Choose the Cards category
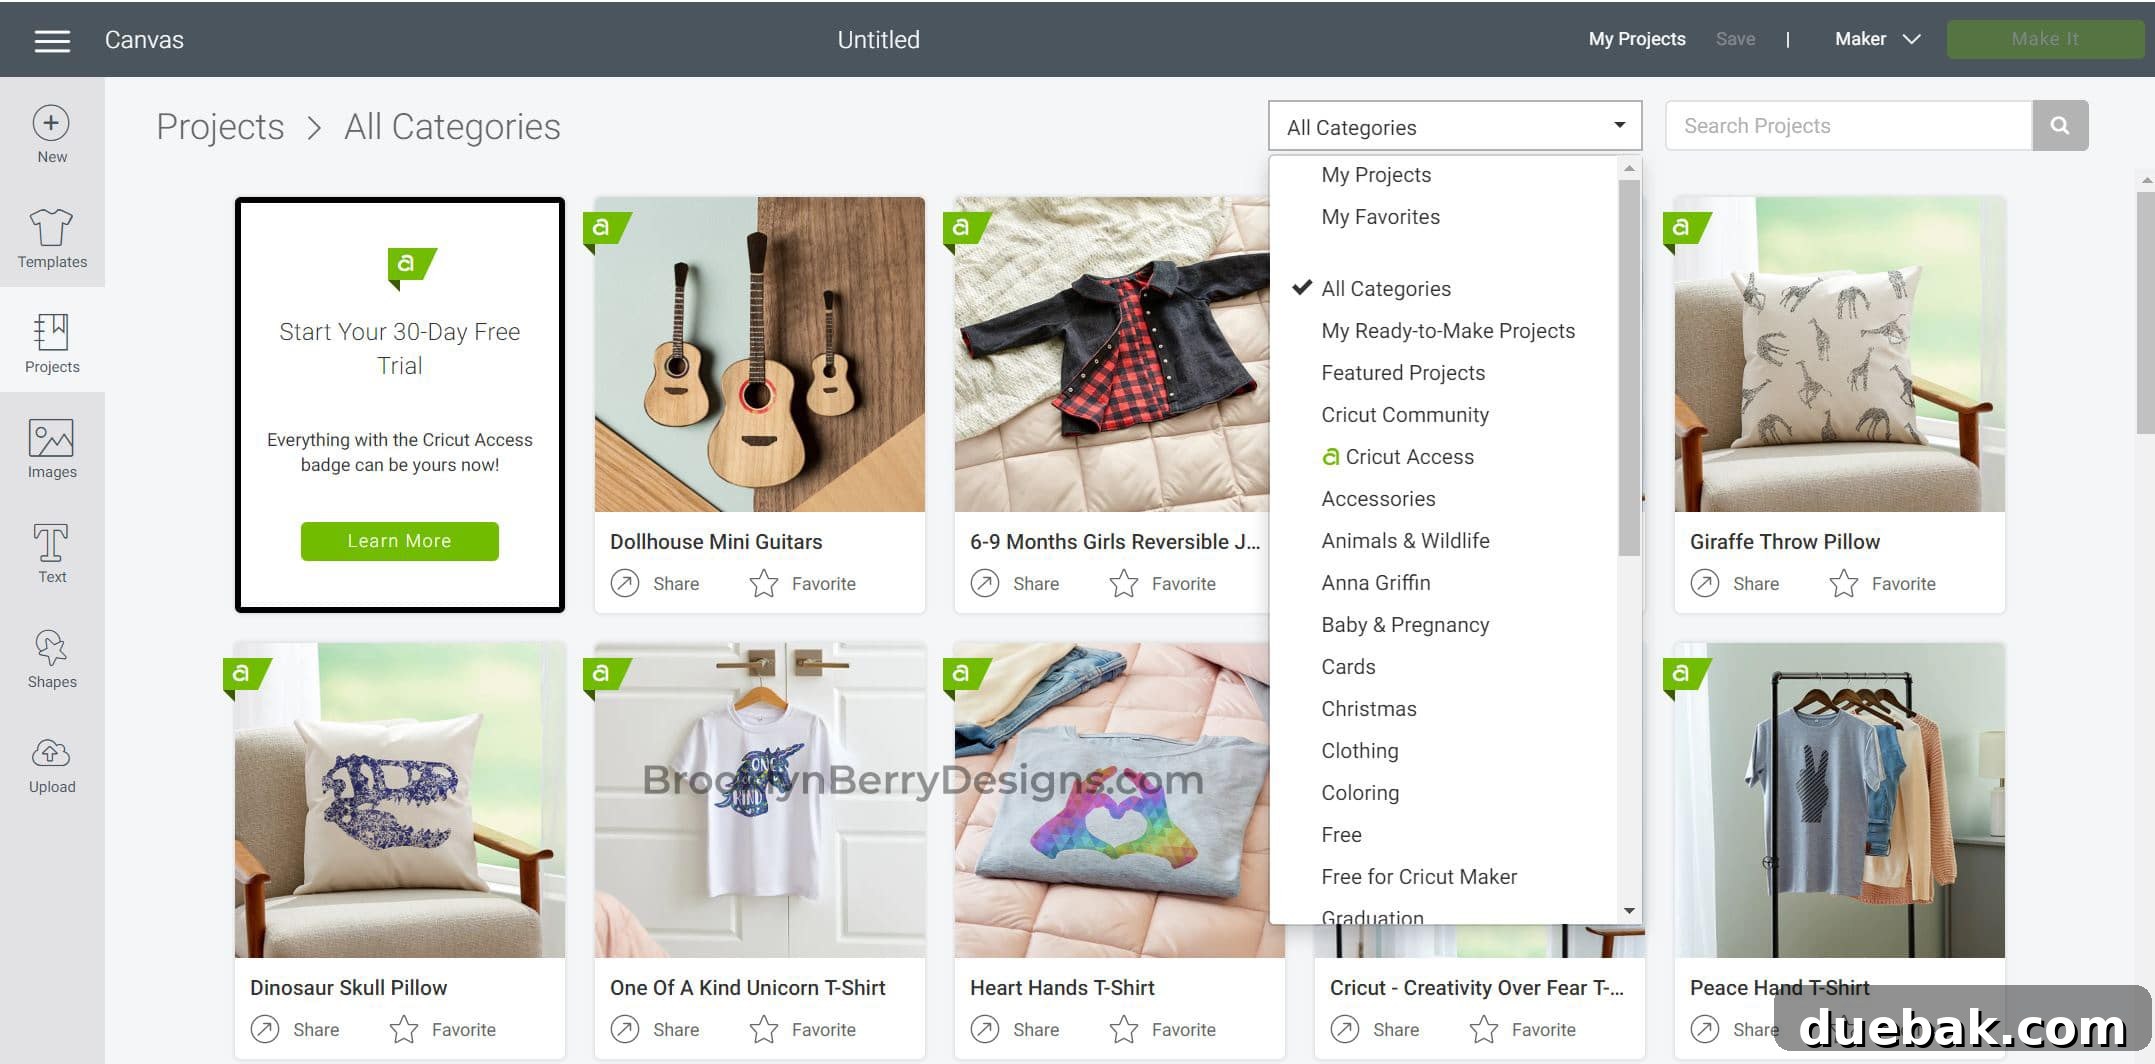2155x1064 pixels. pos(1348,667)
